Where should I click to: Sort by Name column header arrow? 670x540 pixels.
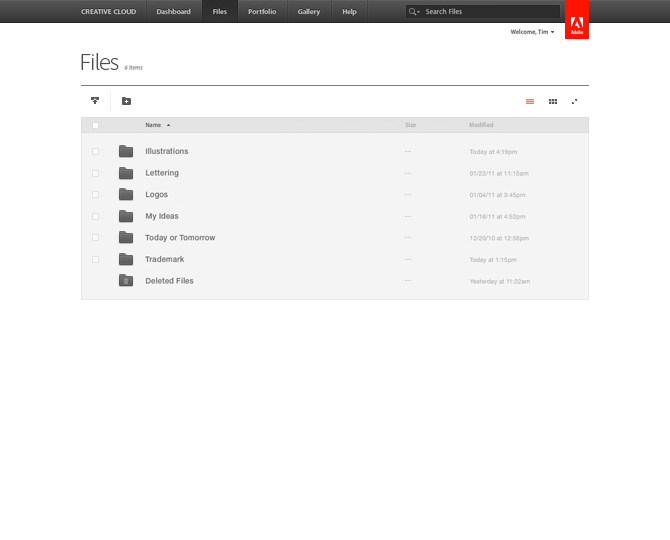pyautogui.click(x=168, y=125)
